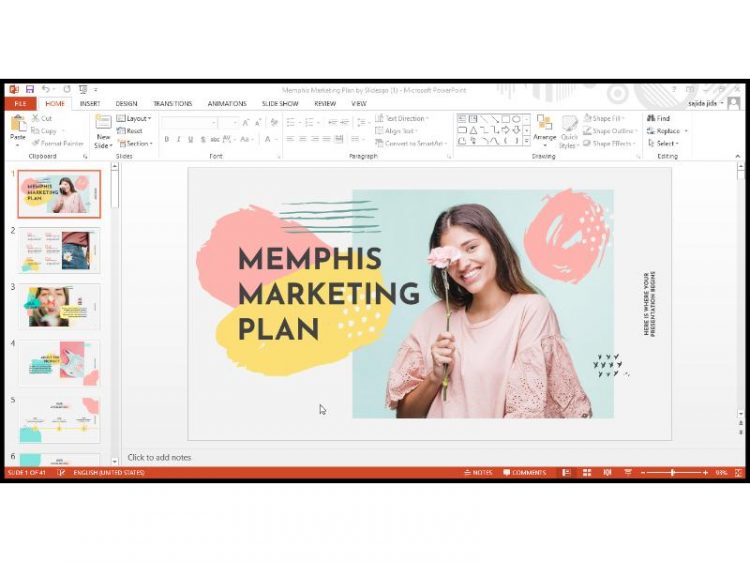Toggle Center alignment button
750x562 pixels.
coord(302,139)
